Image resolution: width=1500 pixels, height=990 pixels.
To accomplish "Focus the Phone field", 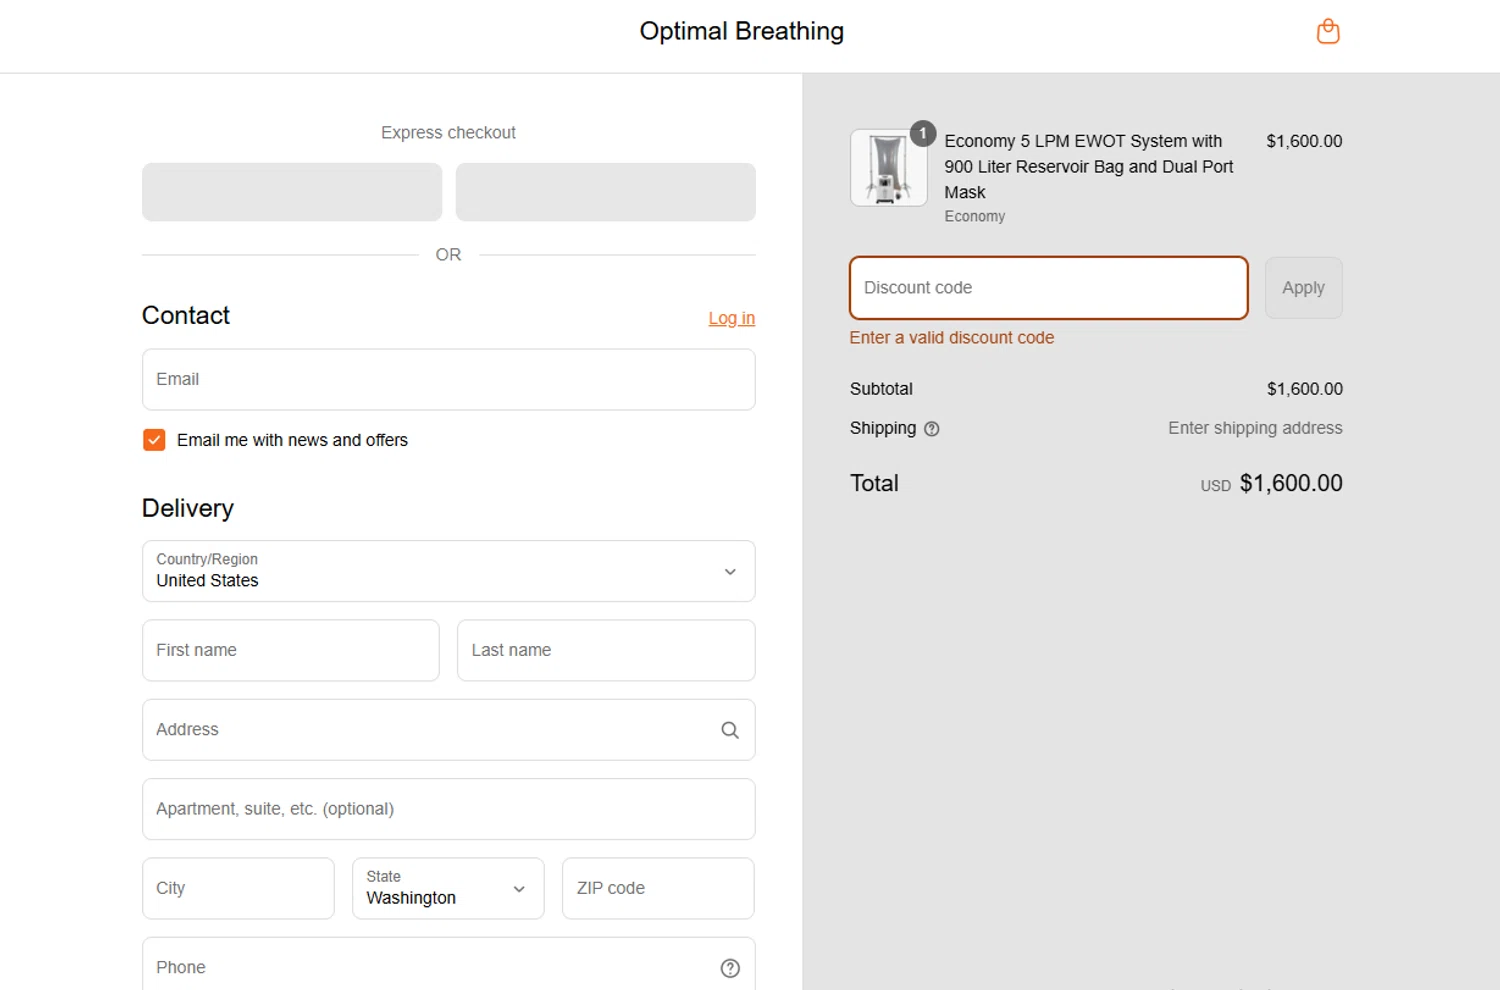I will [x=448, y=966].
